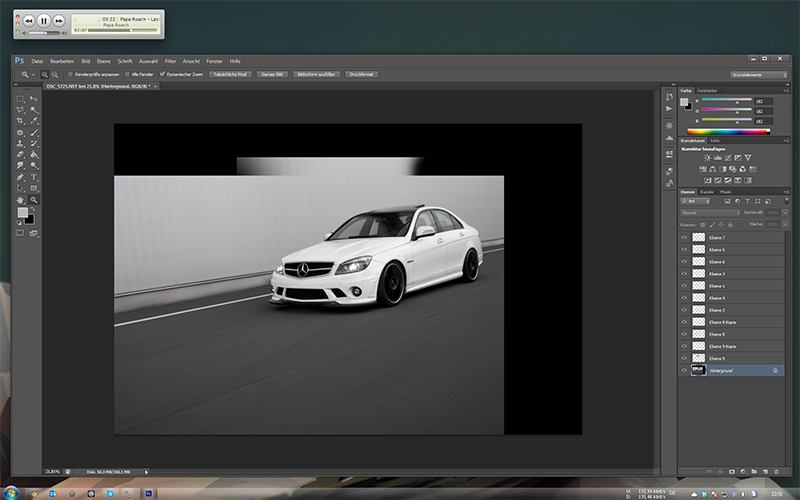Select the Move tool
The width and height of the screenshot is (800, 500).
click(x=34, y=98)
